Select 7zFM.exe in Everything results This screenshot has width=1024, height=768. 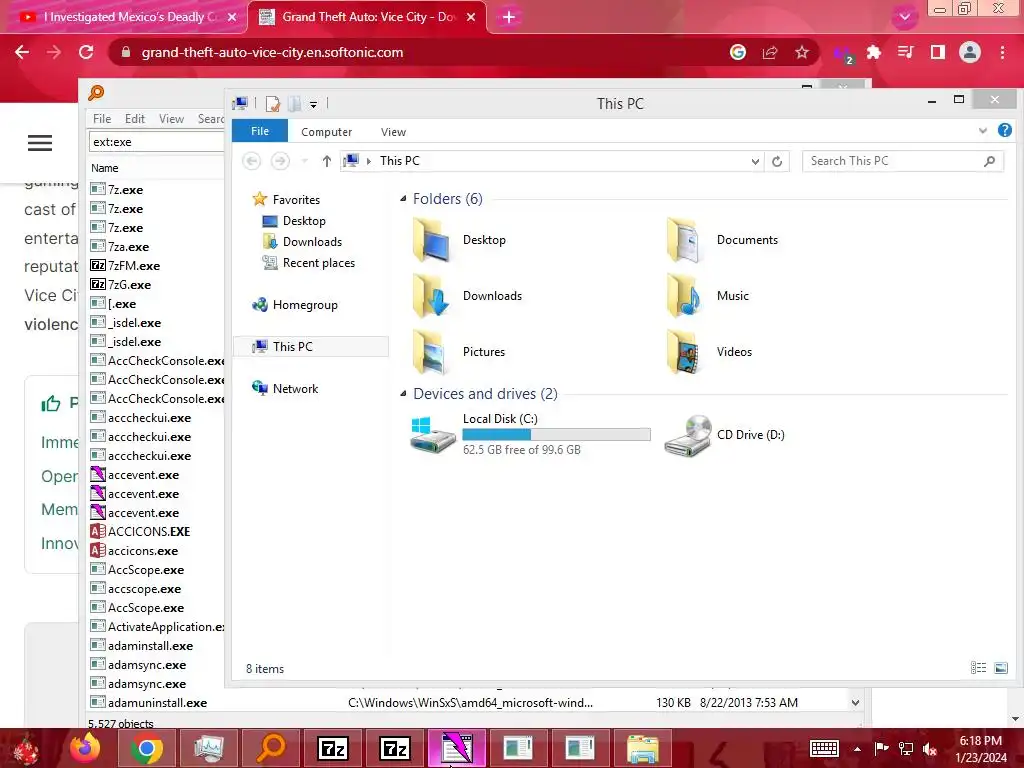tap(134, 266)
